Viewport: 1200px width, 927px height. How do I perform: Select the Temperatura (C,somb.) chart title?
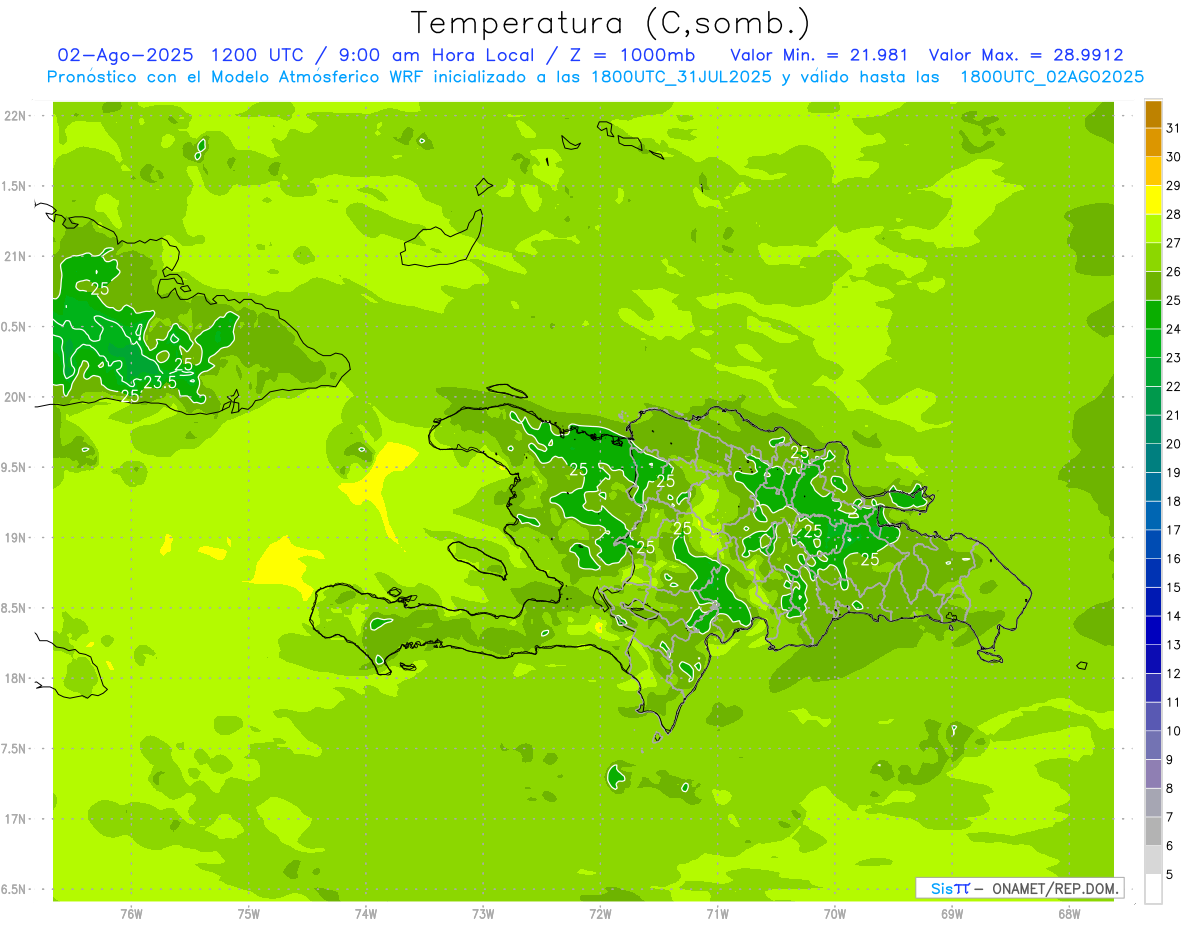tap(610, 23)
